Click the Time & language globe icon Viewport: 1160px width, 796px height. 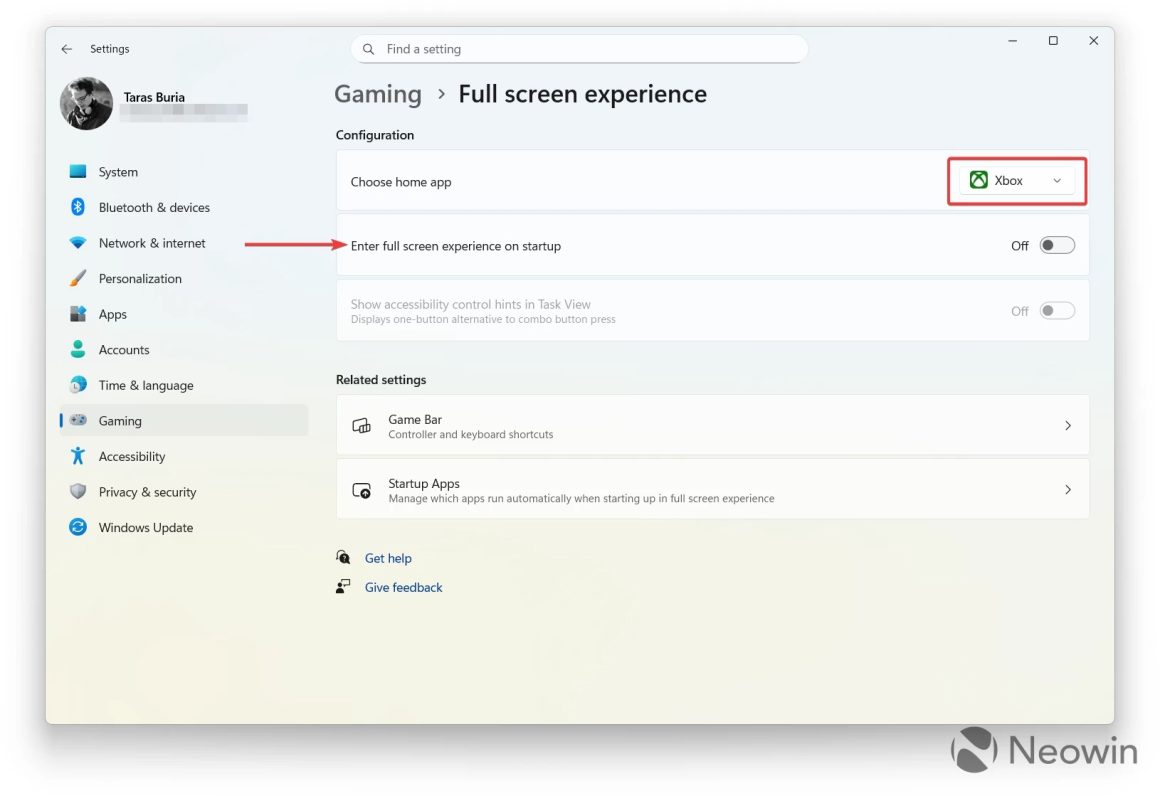click(x=78, y=385)
